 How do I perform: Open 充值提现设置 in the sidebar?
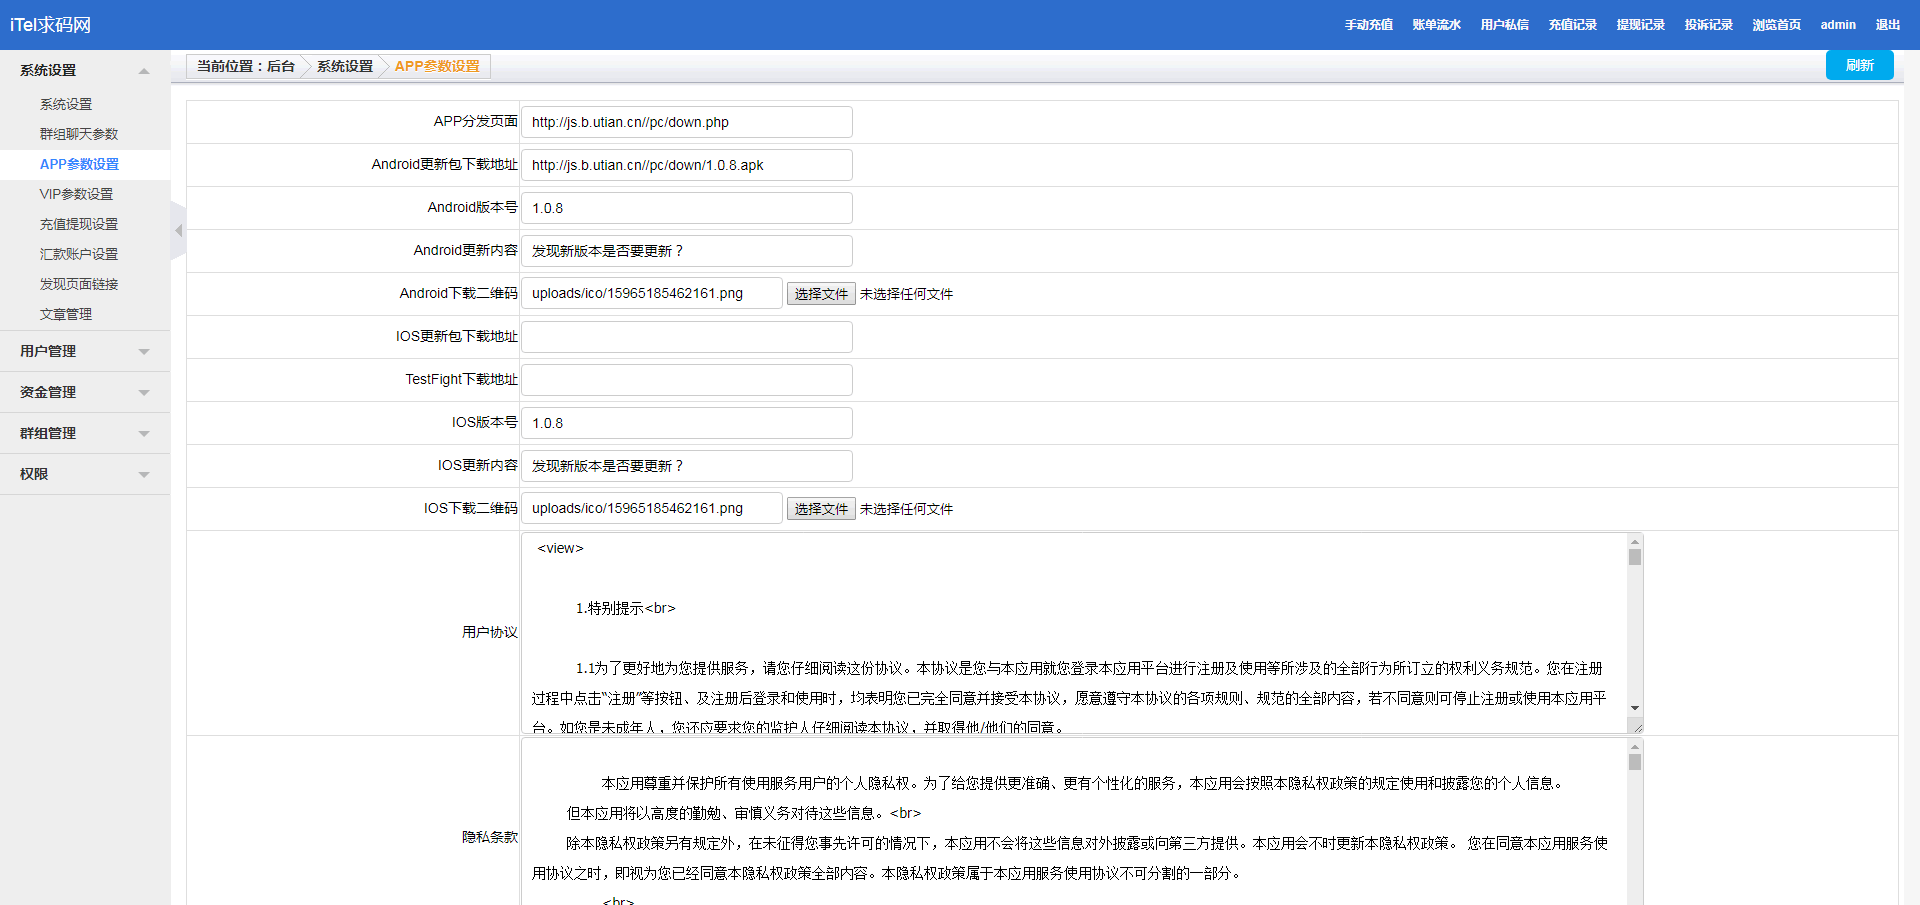coord(79,224)
